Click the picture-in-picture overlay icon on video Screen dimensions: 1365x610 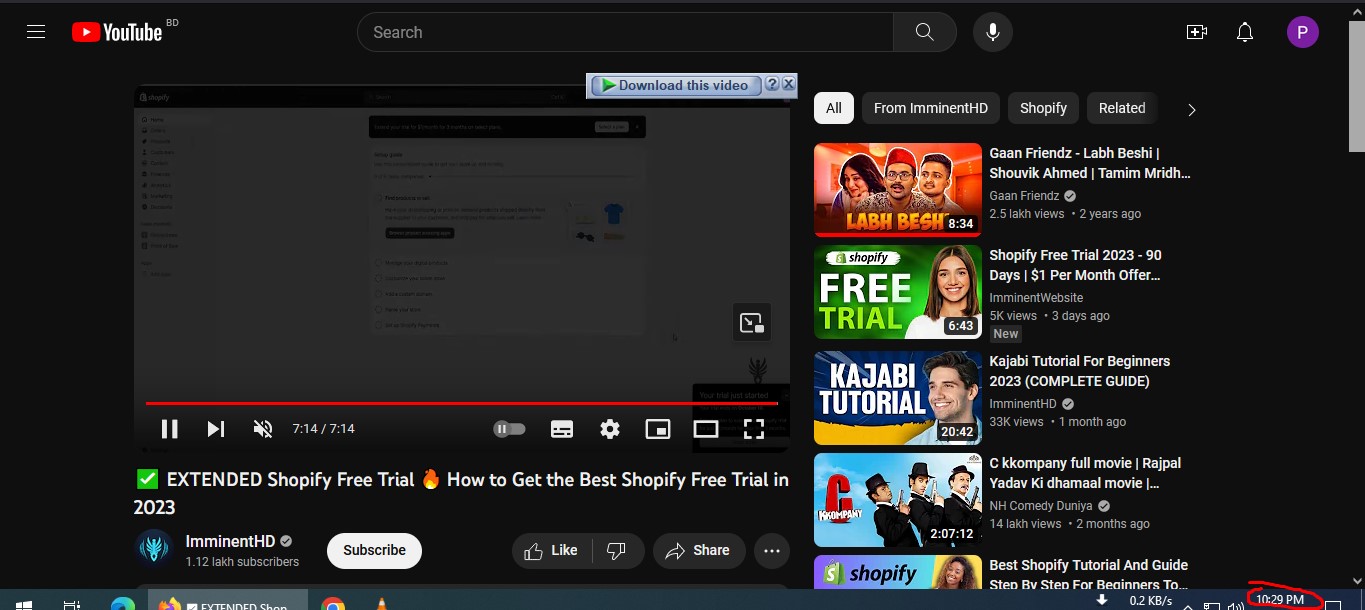(x=752, y=322)
